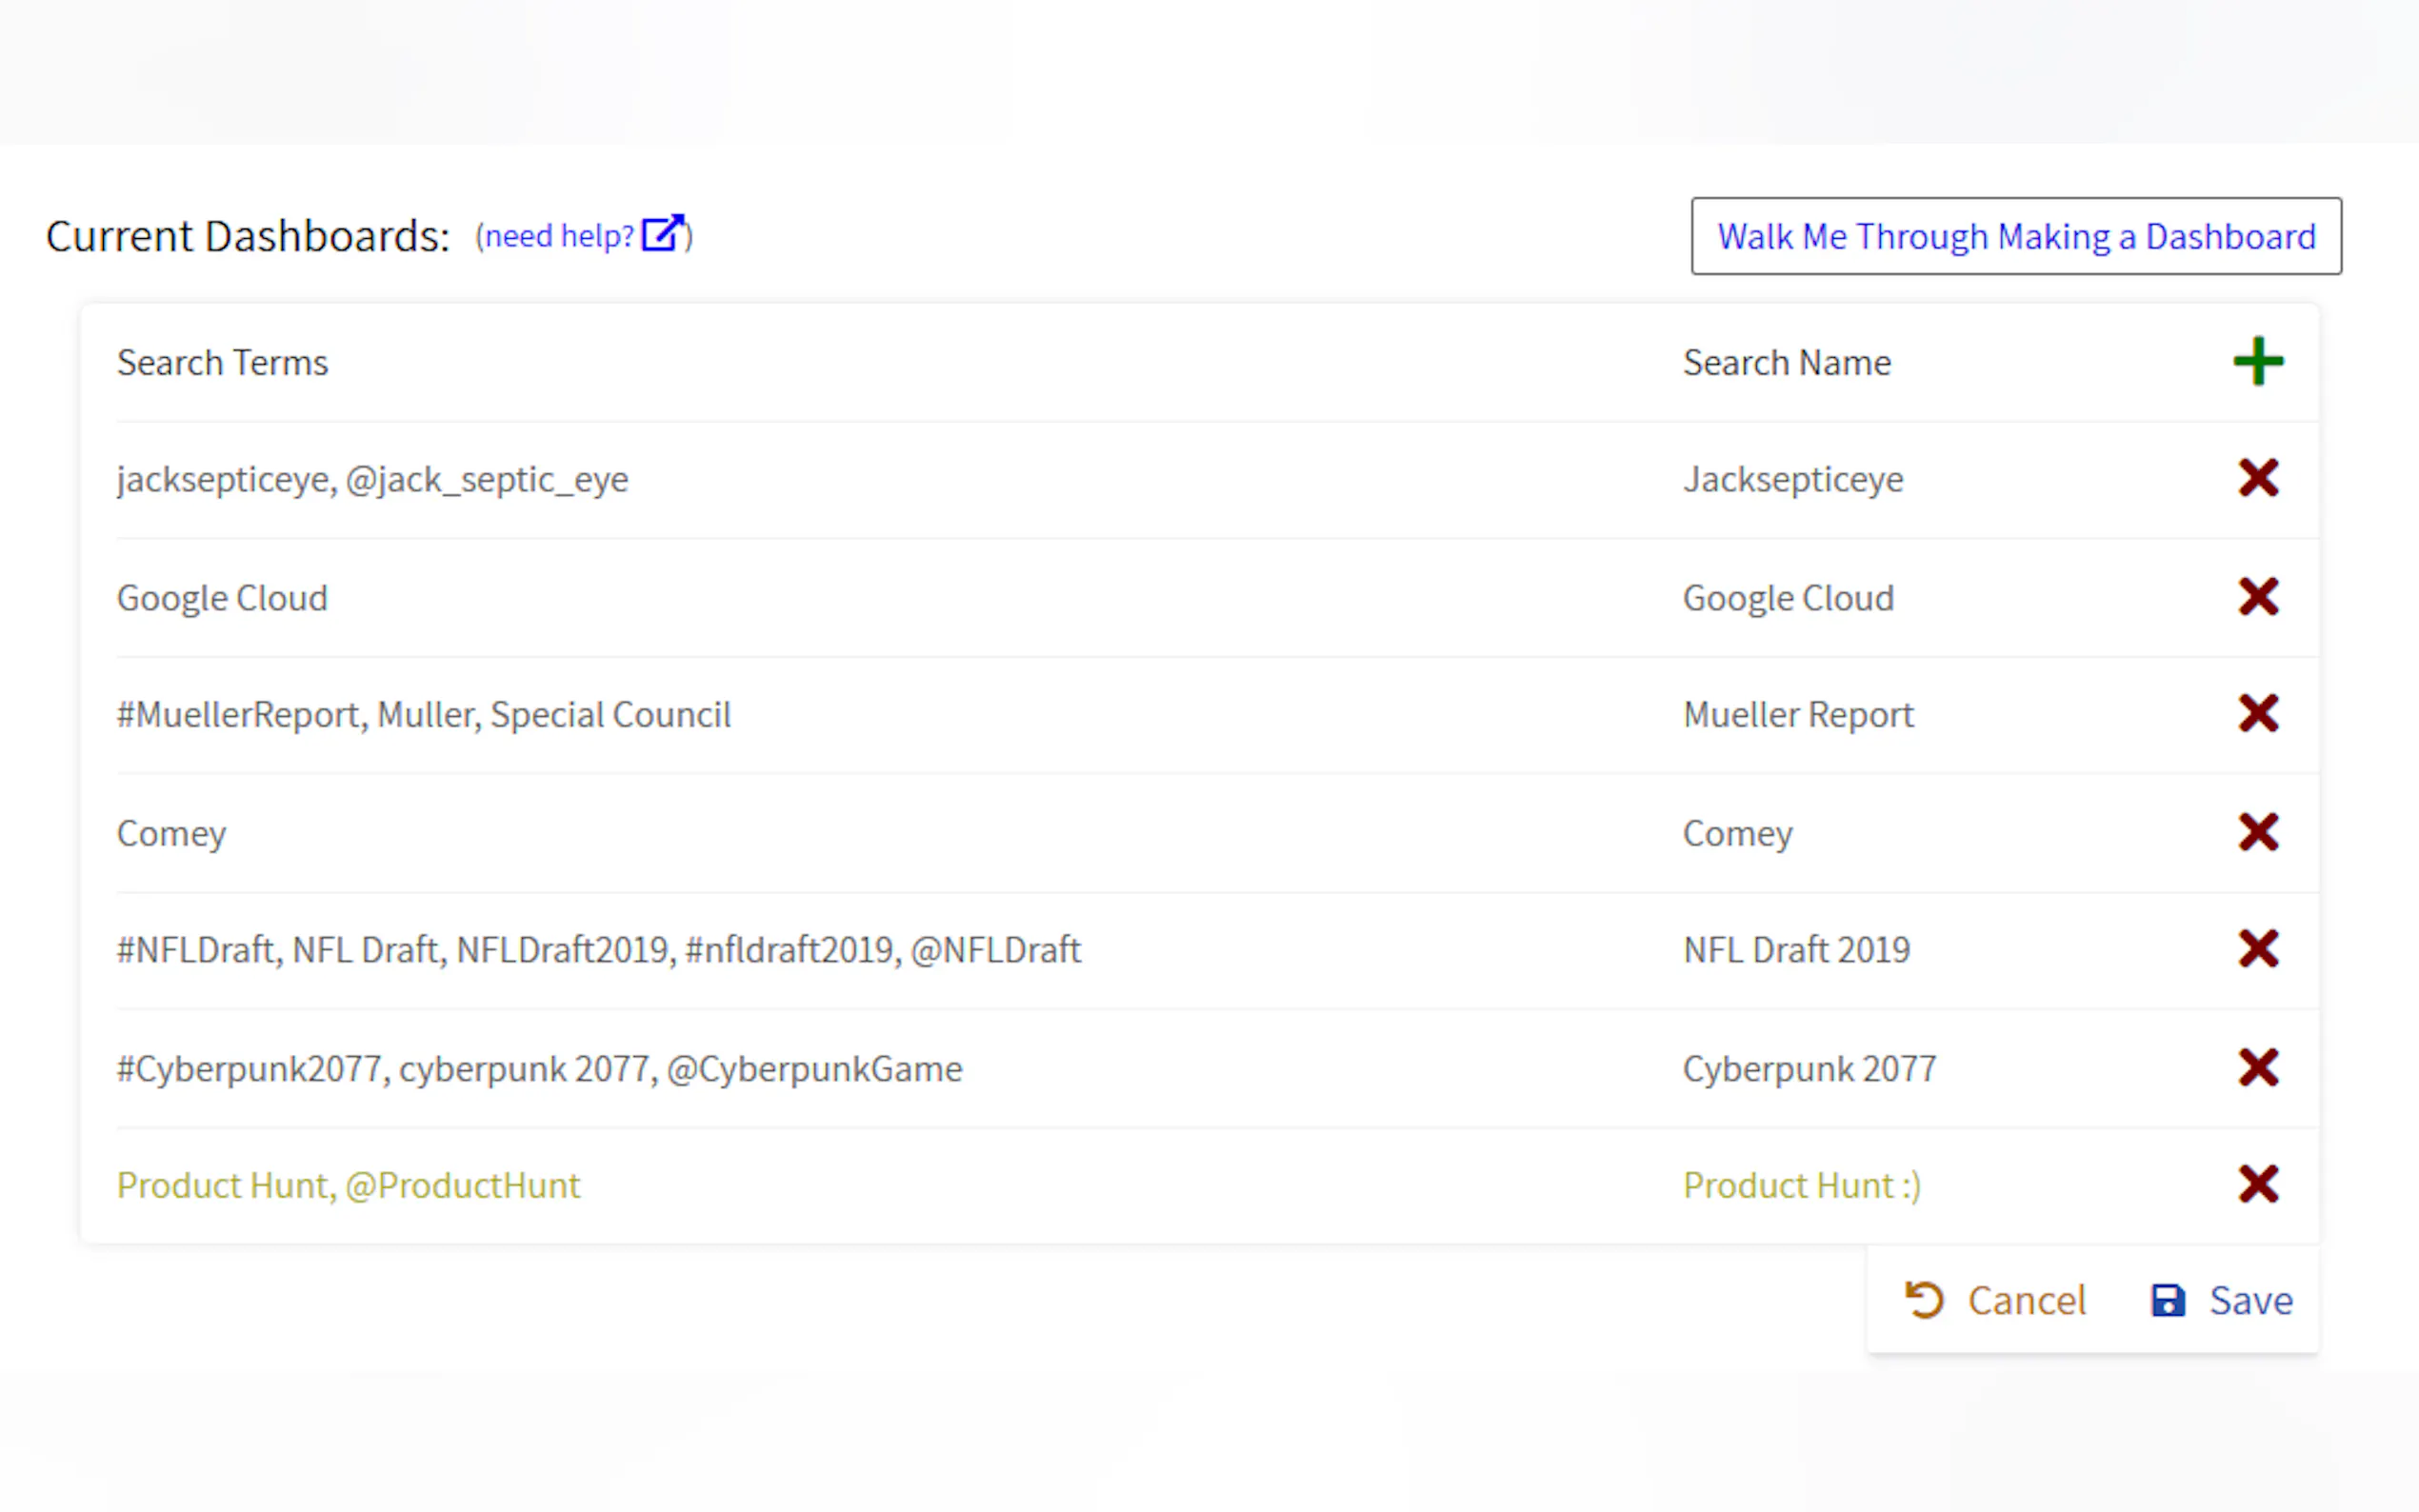
Task: Select the Google Cloud search terms cell
Action: (222, 598)
